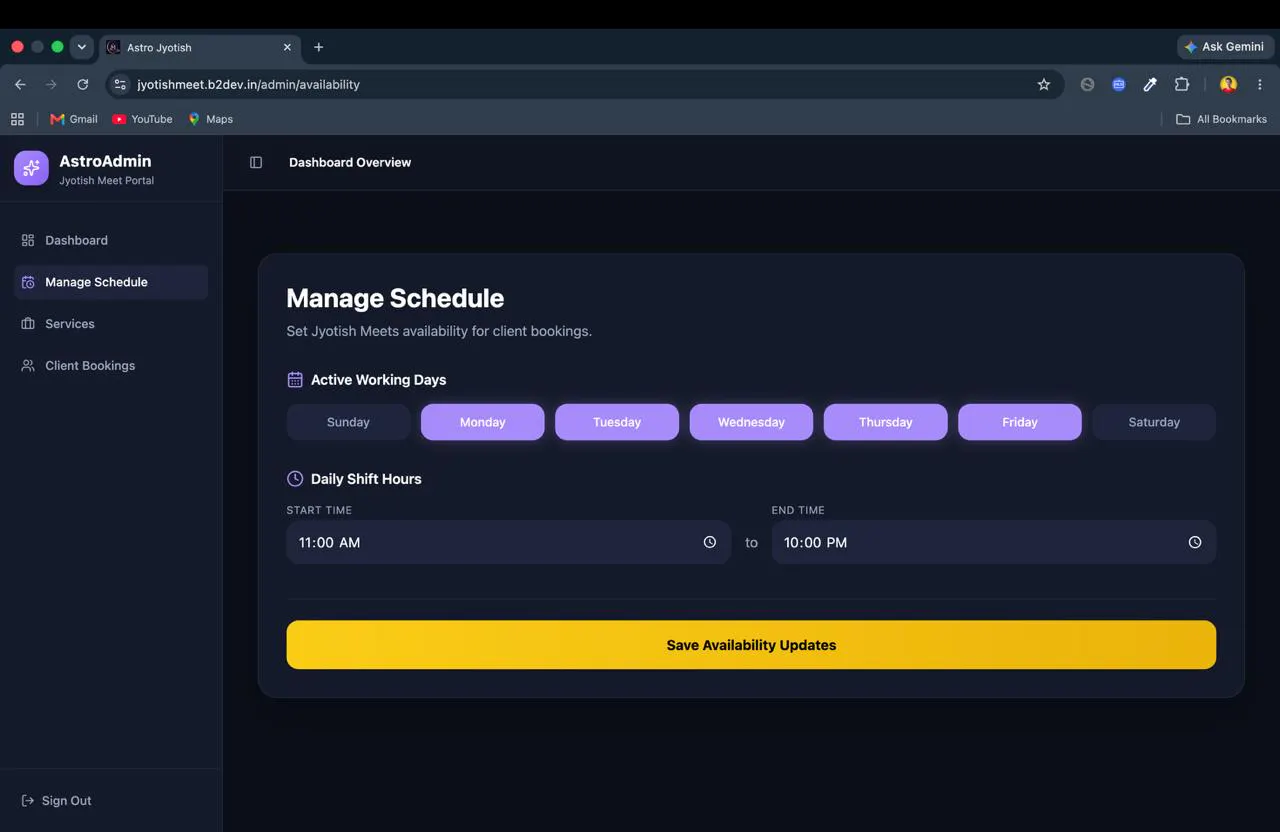1280x832 pixels.
Task: Deselect Thursday from working days
Action: point(885,422)
